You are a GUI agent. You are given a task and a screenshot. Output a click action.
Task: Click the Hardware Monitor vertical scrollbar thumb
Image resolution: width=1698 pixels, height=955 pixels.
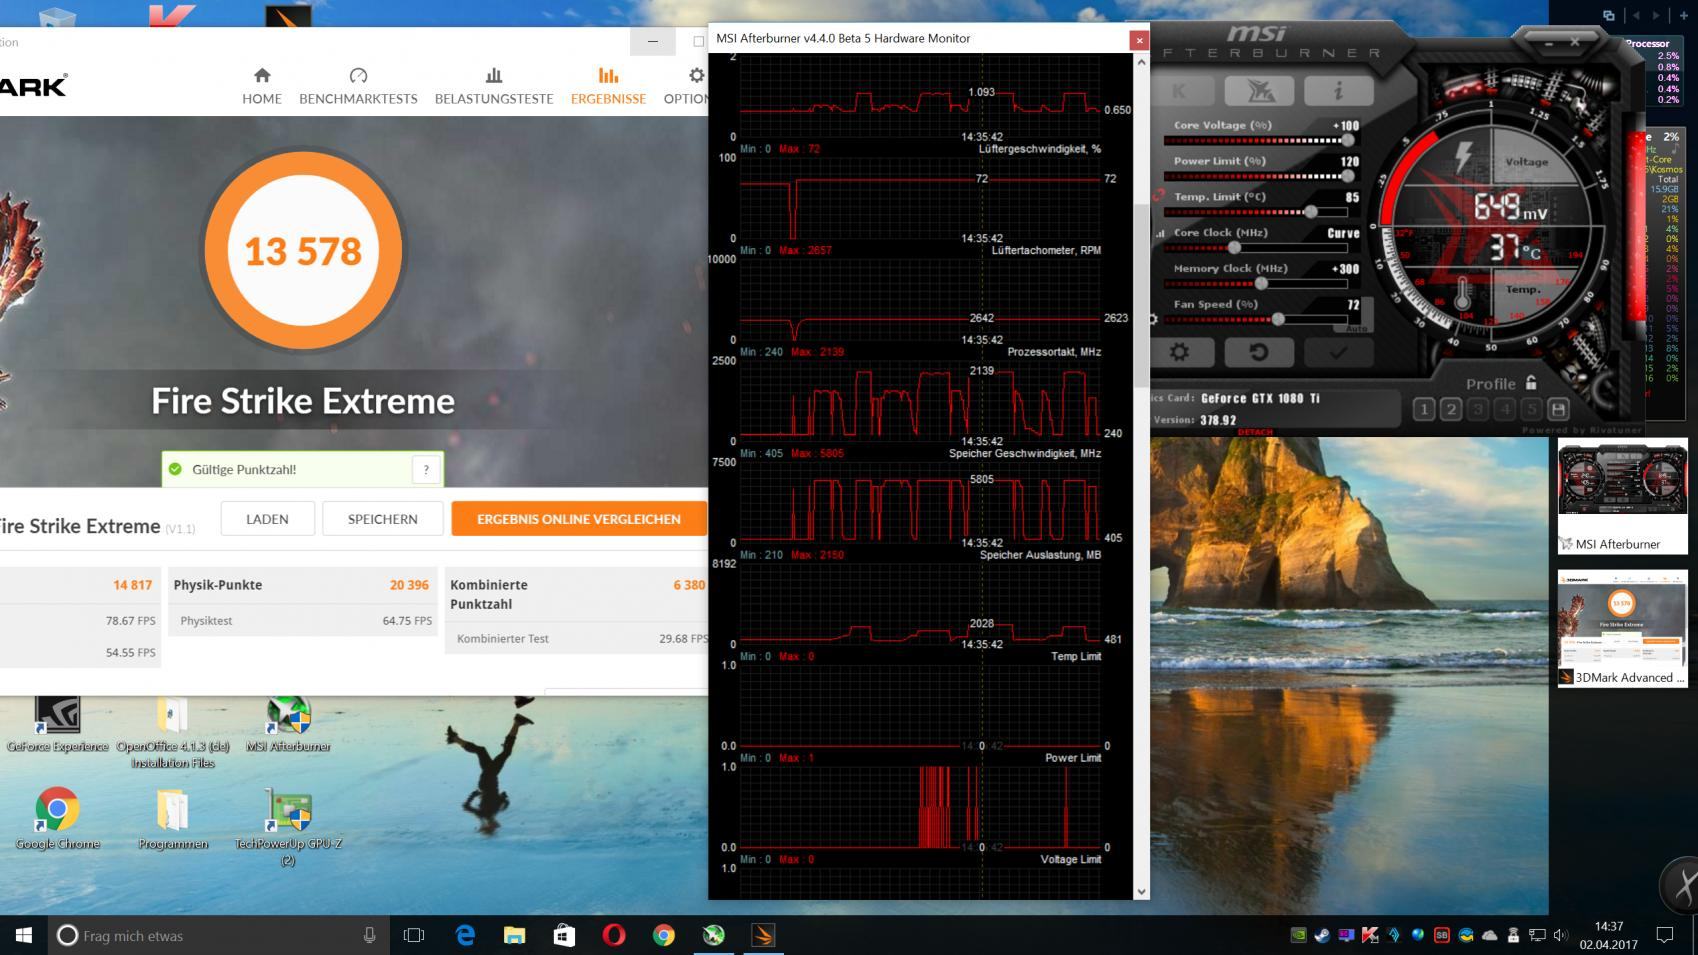tap(1141, 295)
